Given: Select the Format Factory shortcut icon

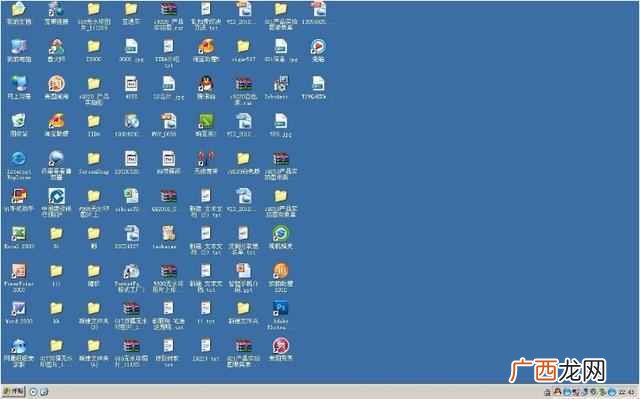Looking at the screenshot, I should click(x=131, y=270).
